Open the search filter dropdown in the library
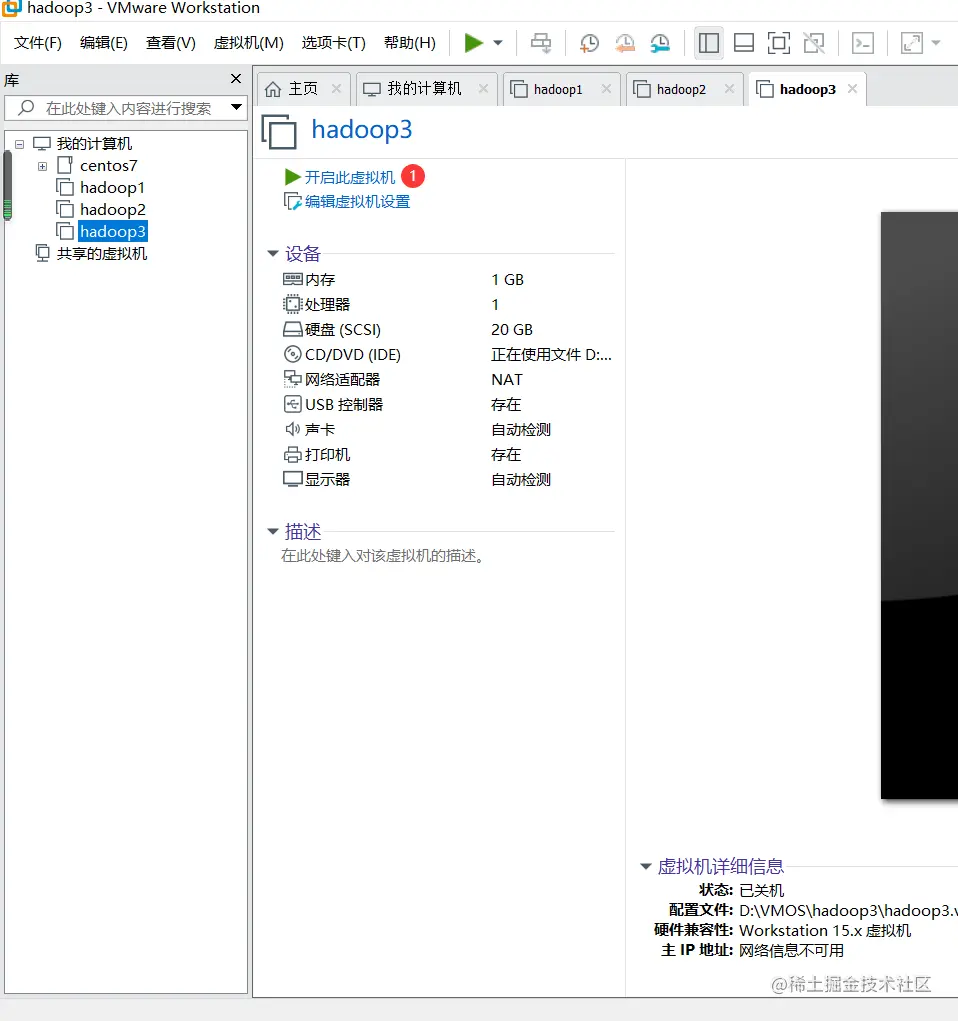958x1021 pixels. [x=236, y=108]
